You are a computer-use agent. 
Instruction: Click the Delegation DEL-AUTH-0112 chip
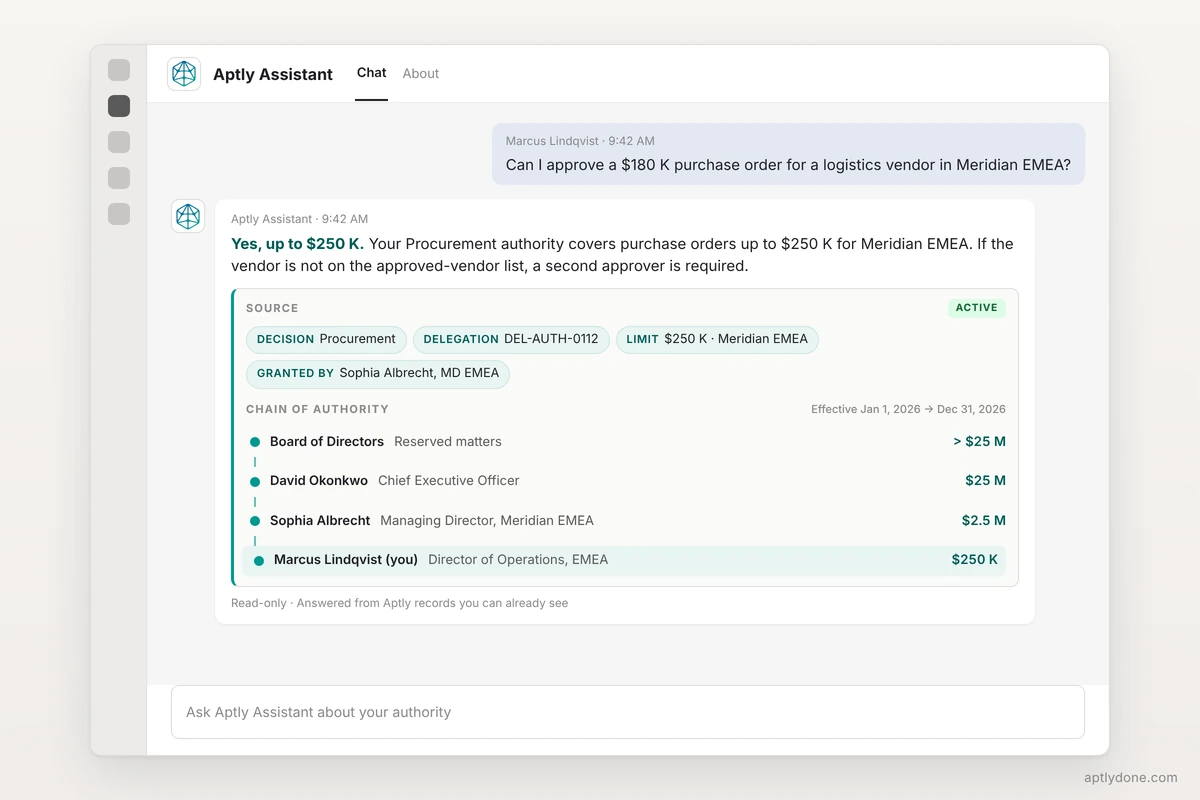(x=511, y=339)
